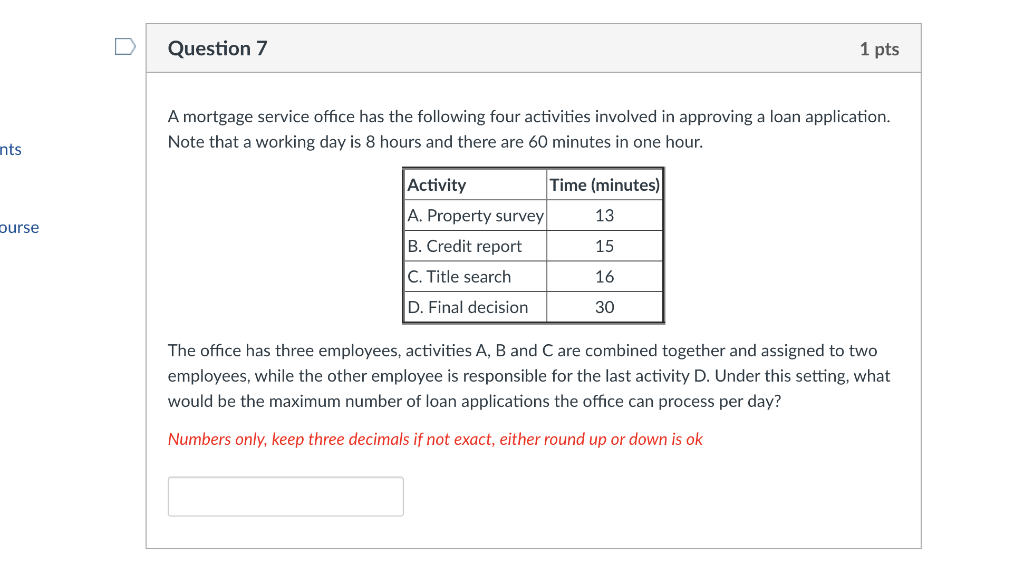Click the value 15 in the table

point(604,245)
